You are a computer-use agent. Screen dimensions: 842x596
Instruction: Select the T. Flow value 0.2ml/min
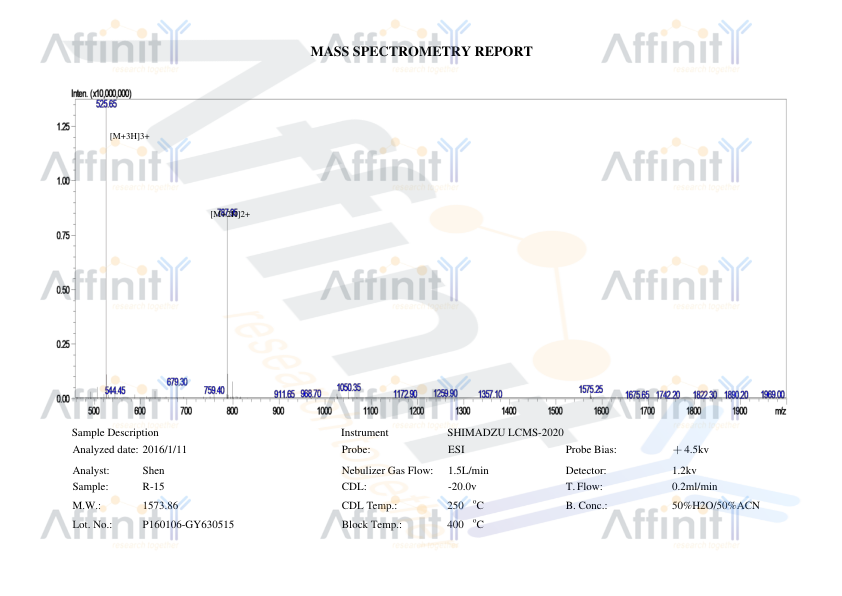point(694,487)
